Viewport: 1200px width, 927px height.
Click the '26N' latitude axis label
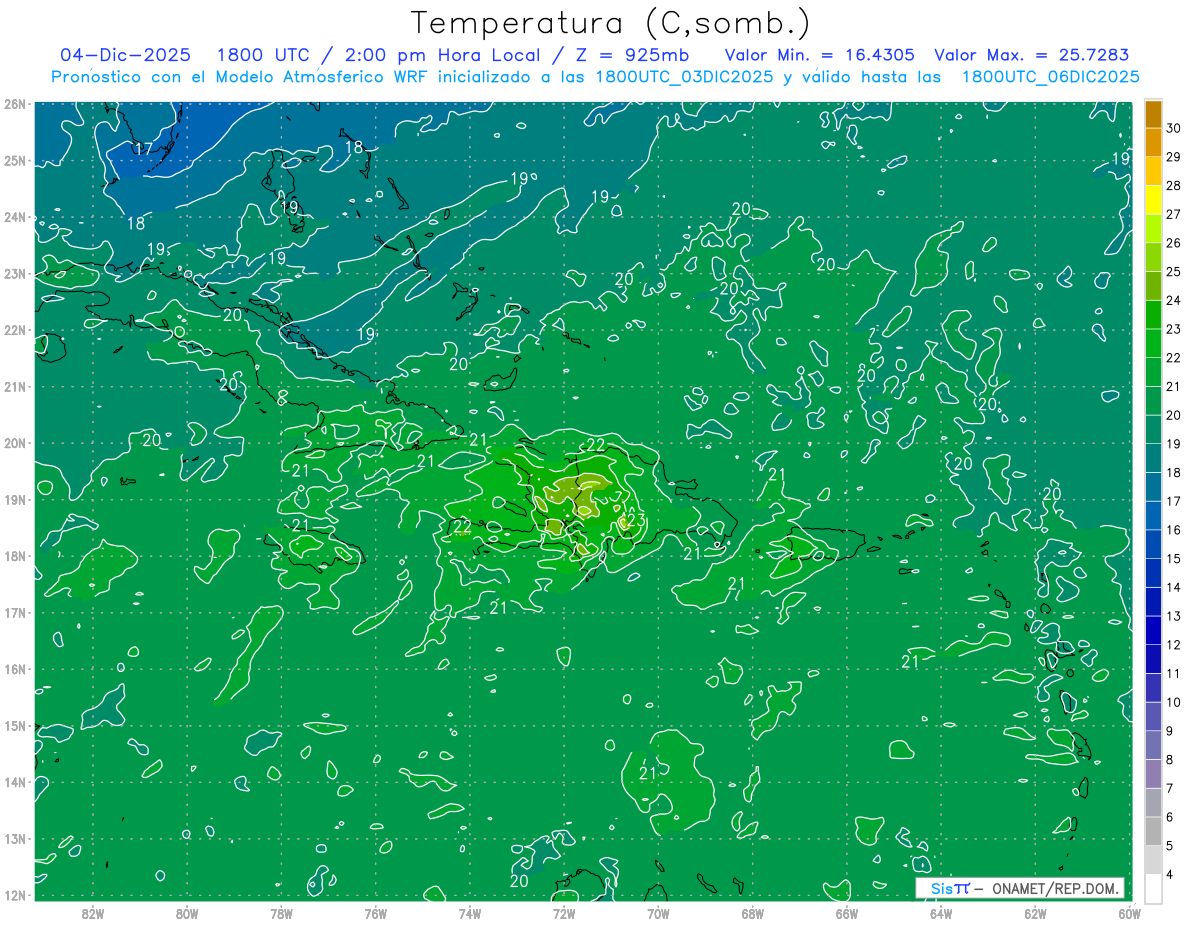[x=14, y=104]
